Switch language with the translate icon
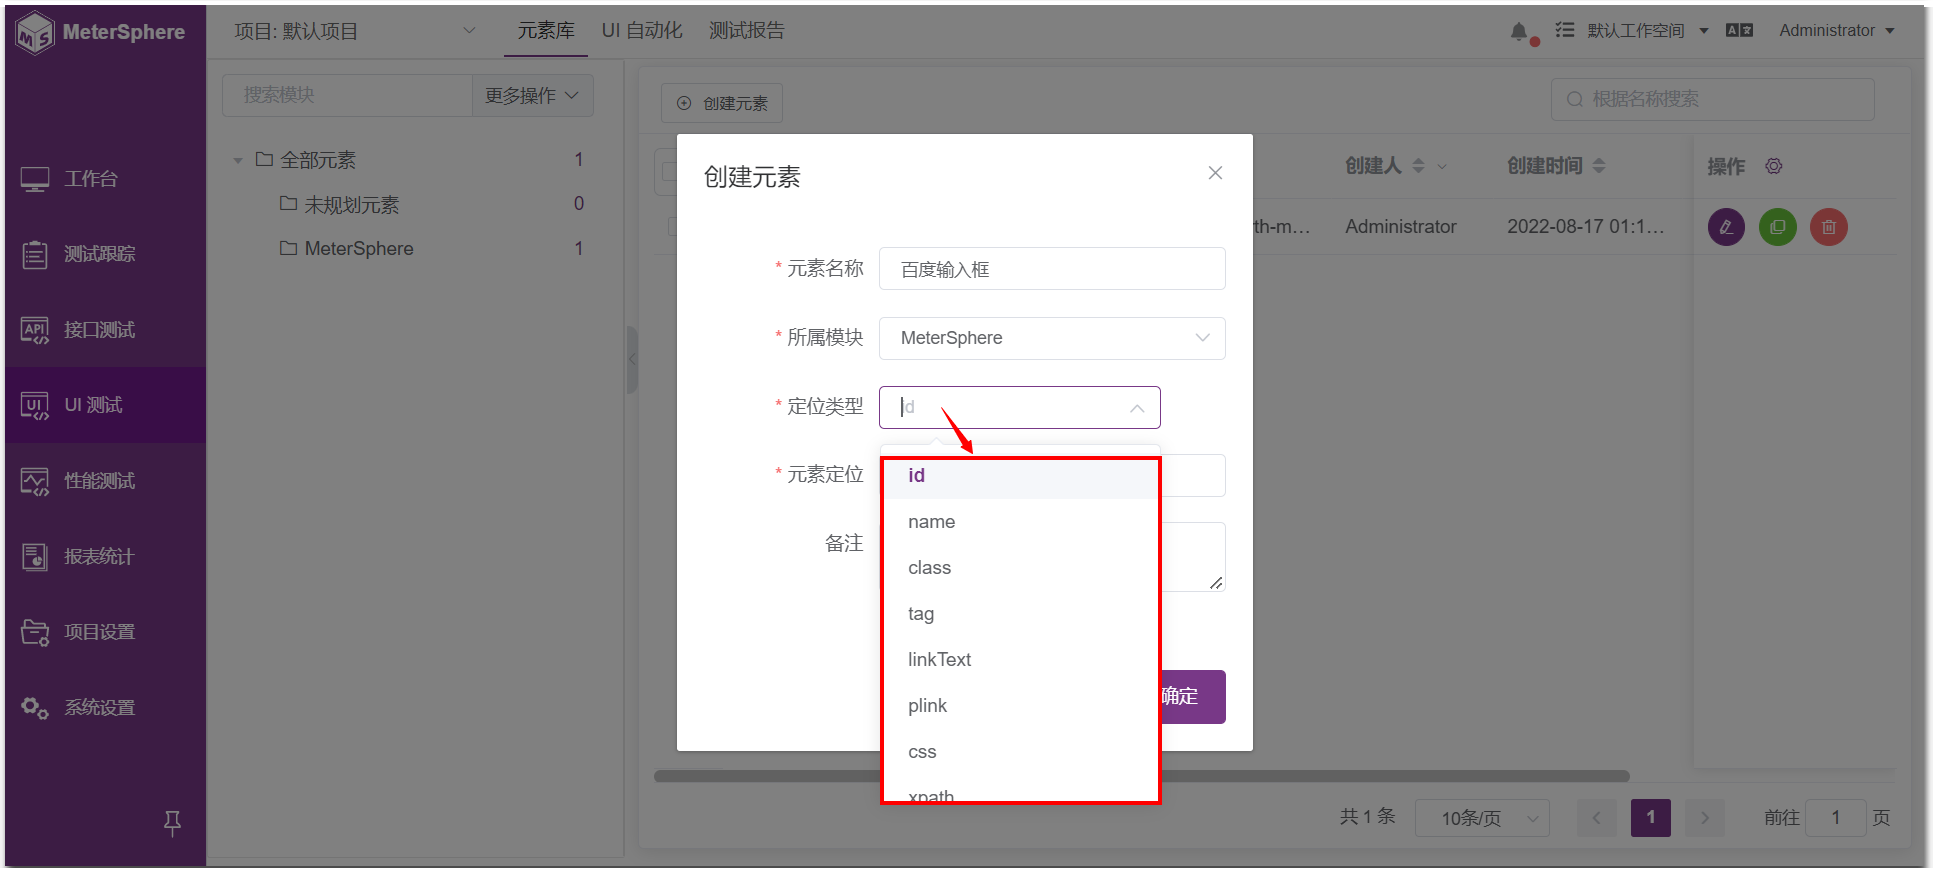Viewport: 1933px width, 875px height. coord(1739,31)
